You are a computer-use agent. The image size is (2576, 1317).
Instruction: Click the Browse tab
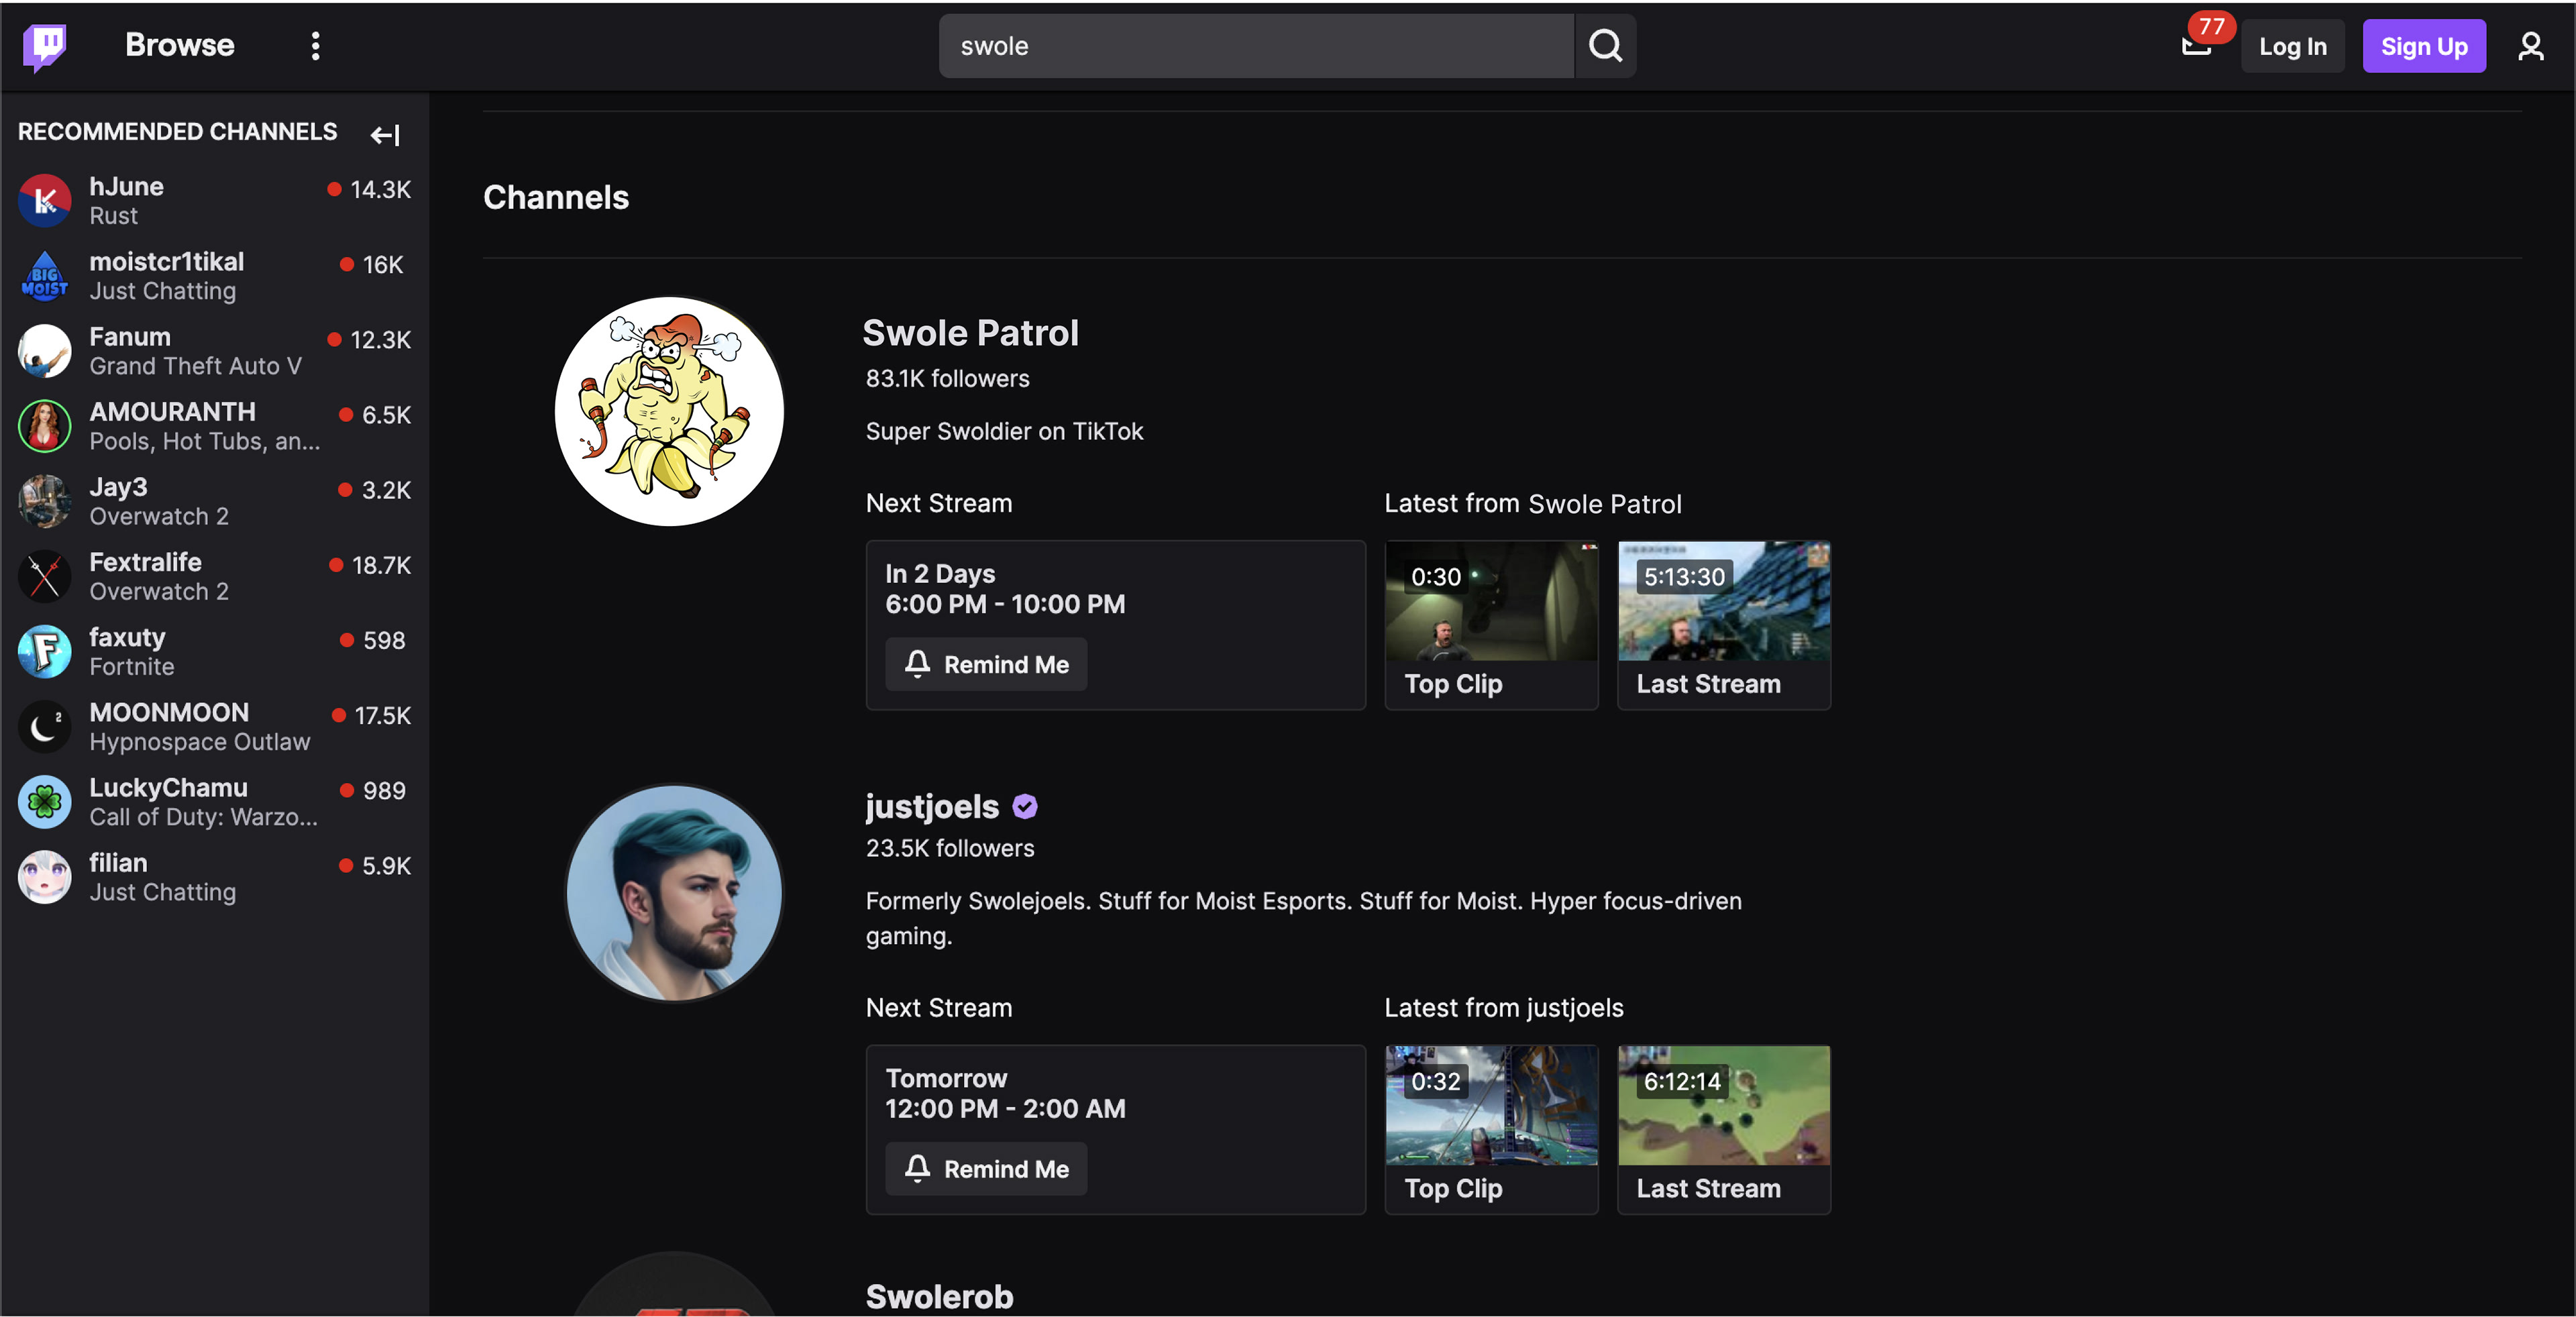click(179, 45)
